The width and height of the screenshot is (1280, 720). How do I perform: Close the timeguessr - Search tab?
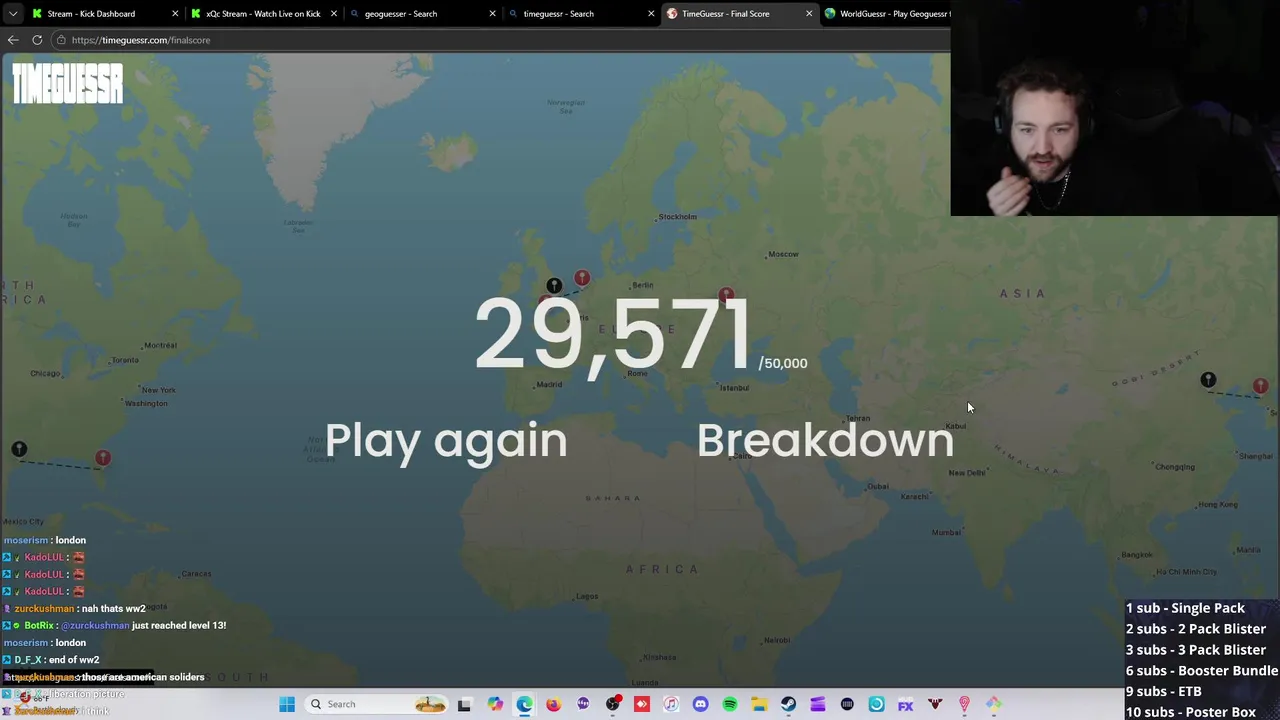point(651,14)
